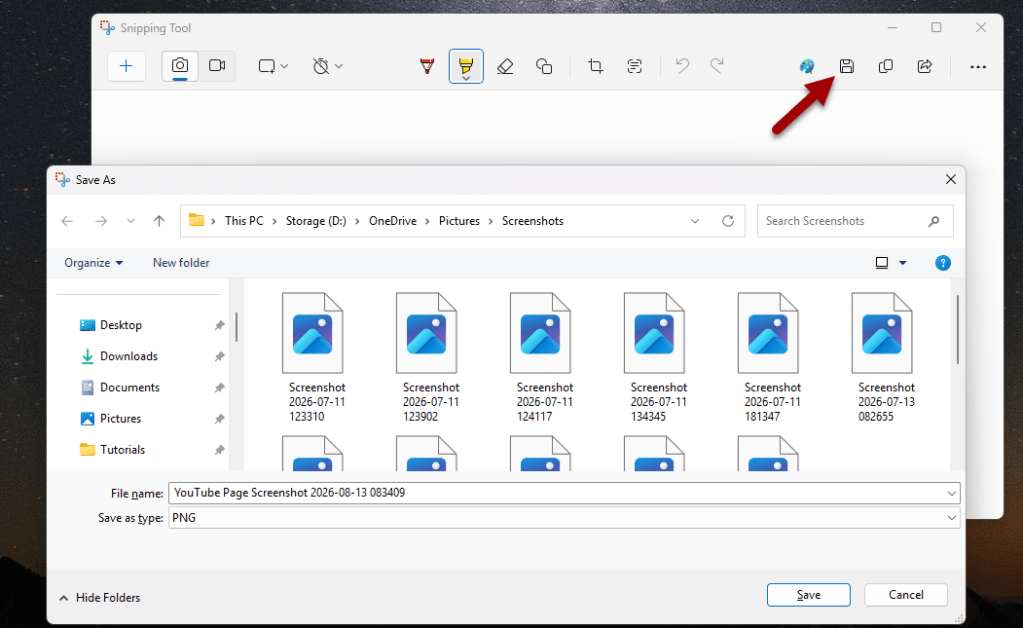1023x628 pixels.
Task: Open the shapes tool
Action: tap(544, 66)
